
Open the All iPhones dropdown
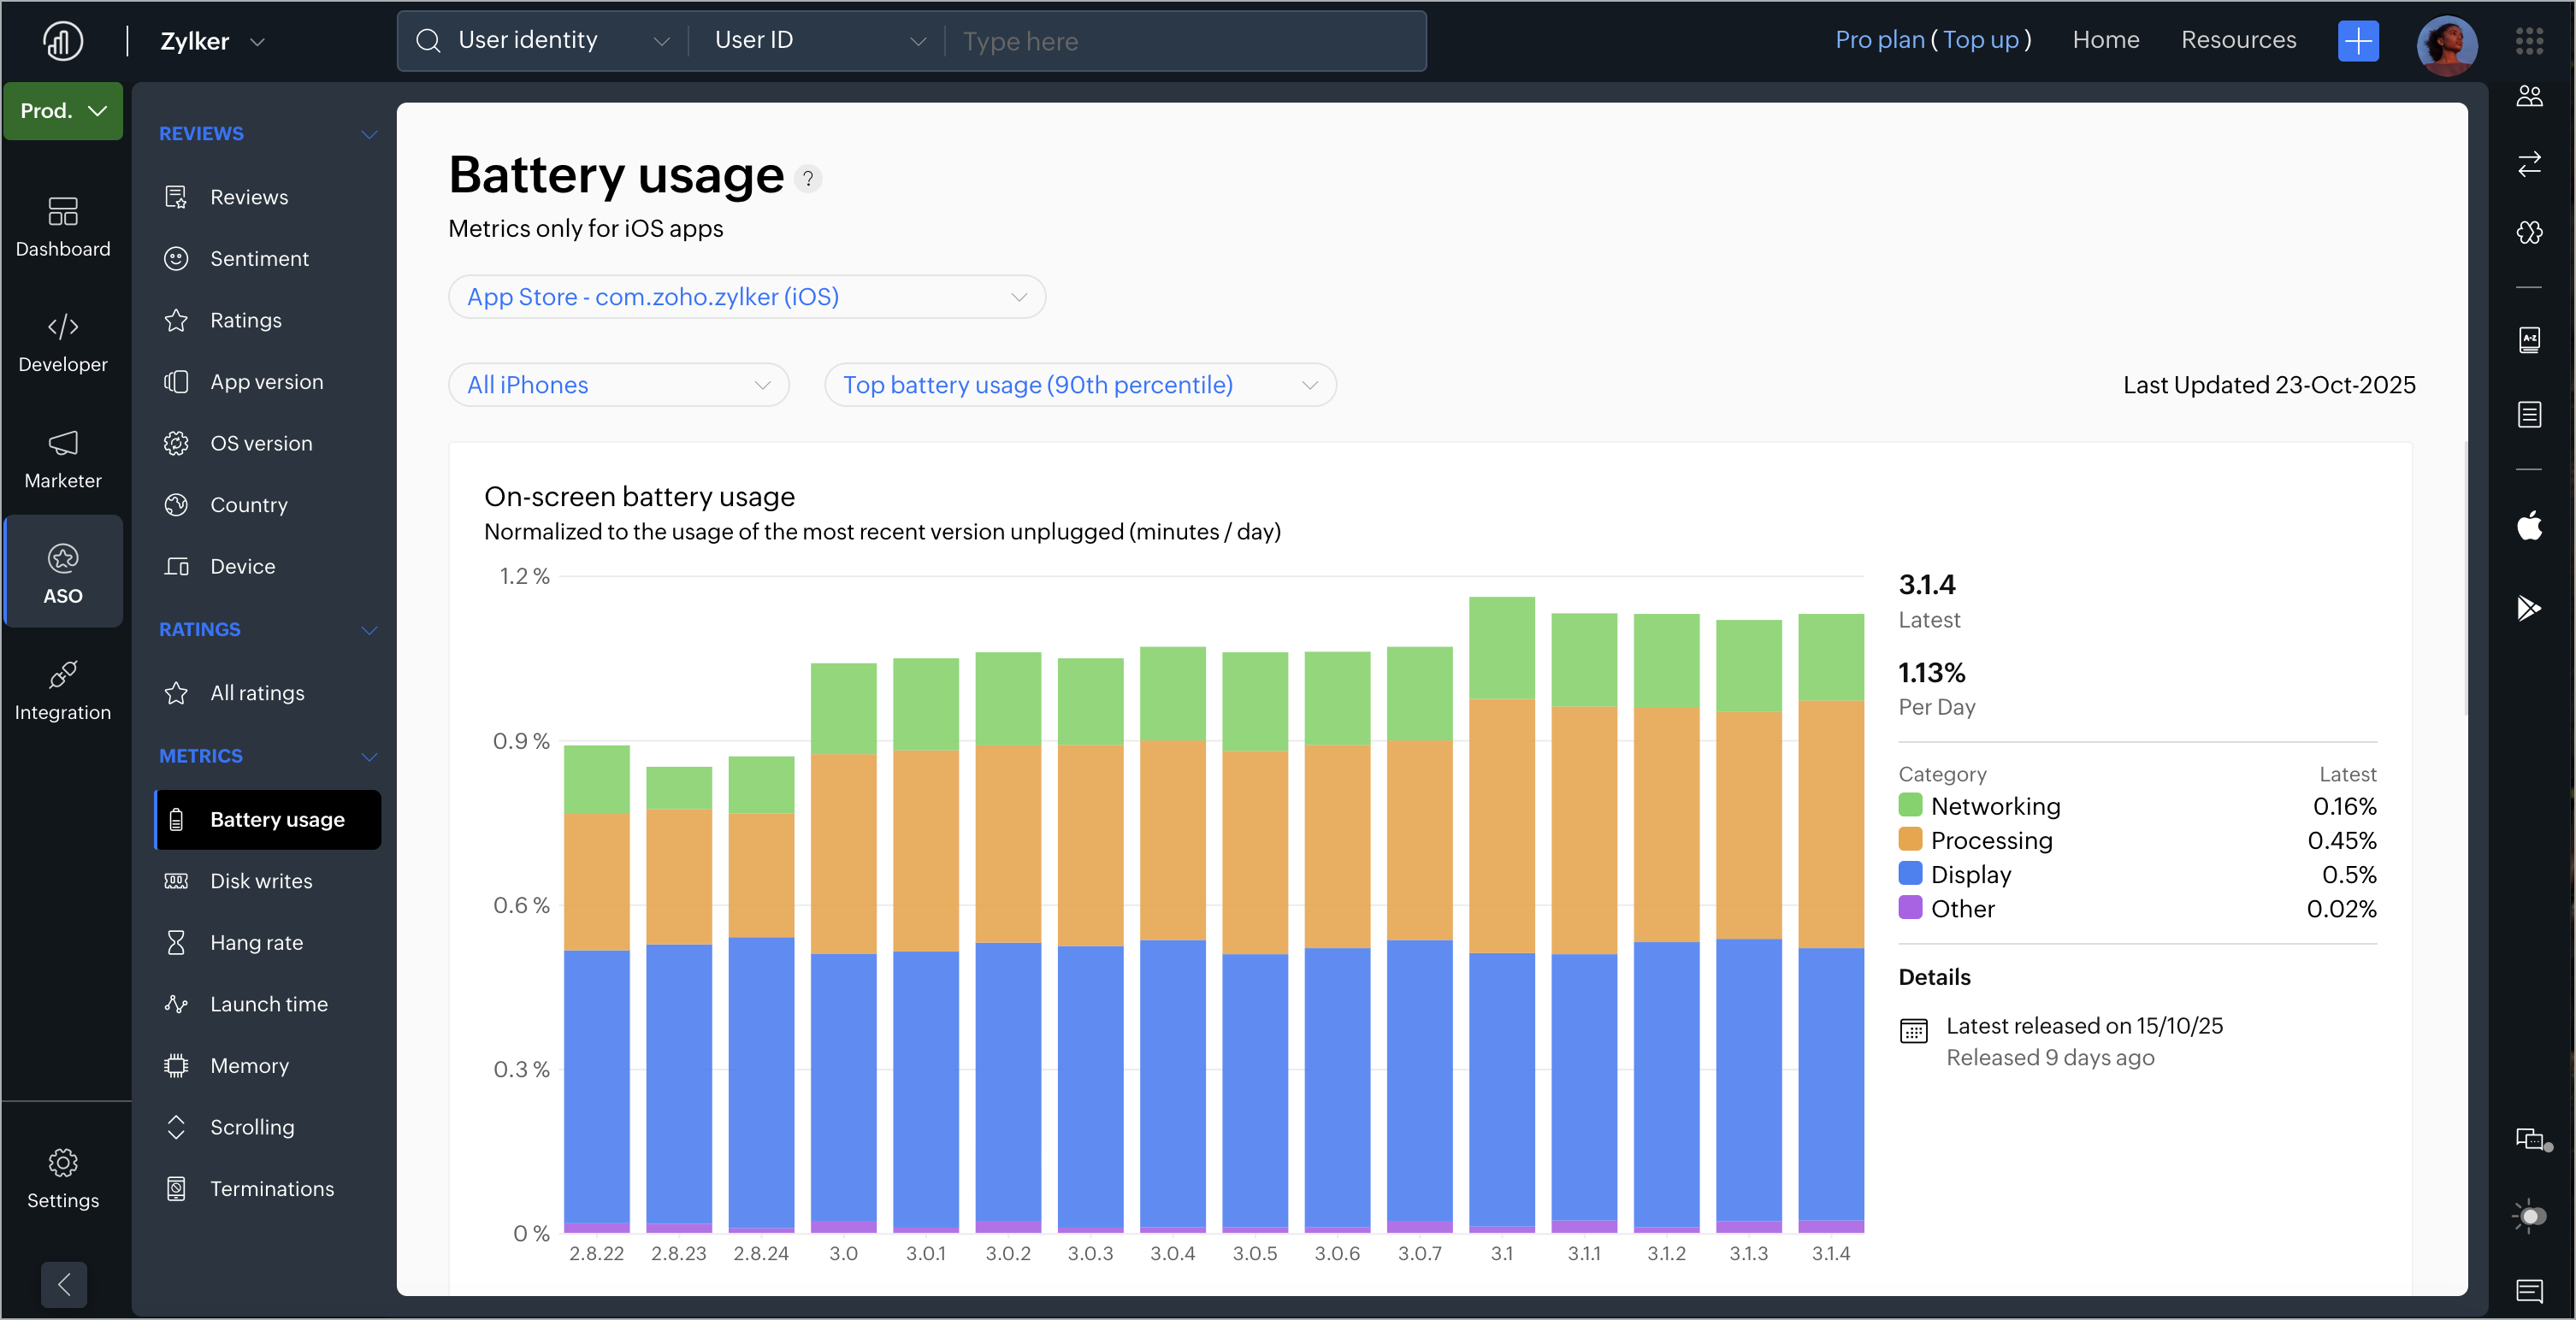click(x=618, y=385)
